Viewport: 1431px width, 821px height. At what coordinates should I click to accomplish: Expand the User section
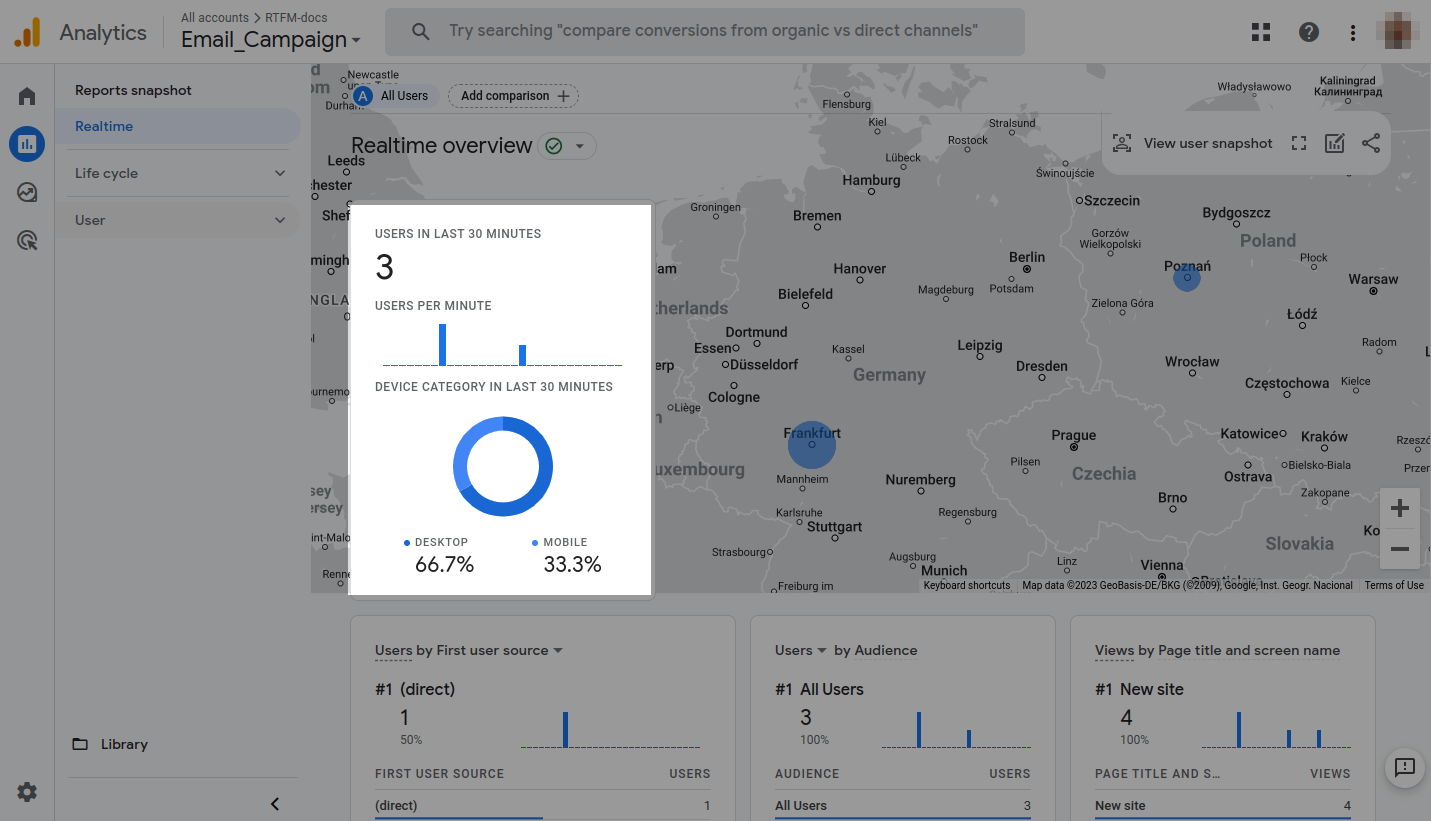[180, 220]
